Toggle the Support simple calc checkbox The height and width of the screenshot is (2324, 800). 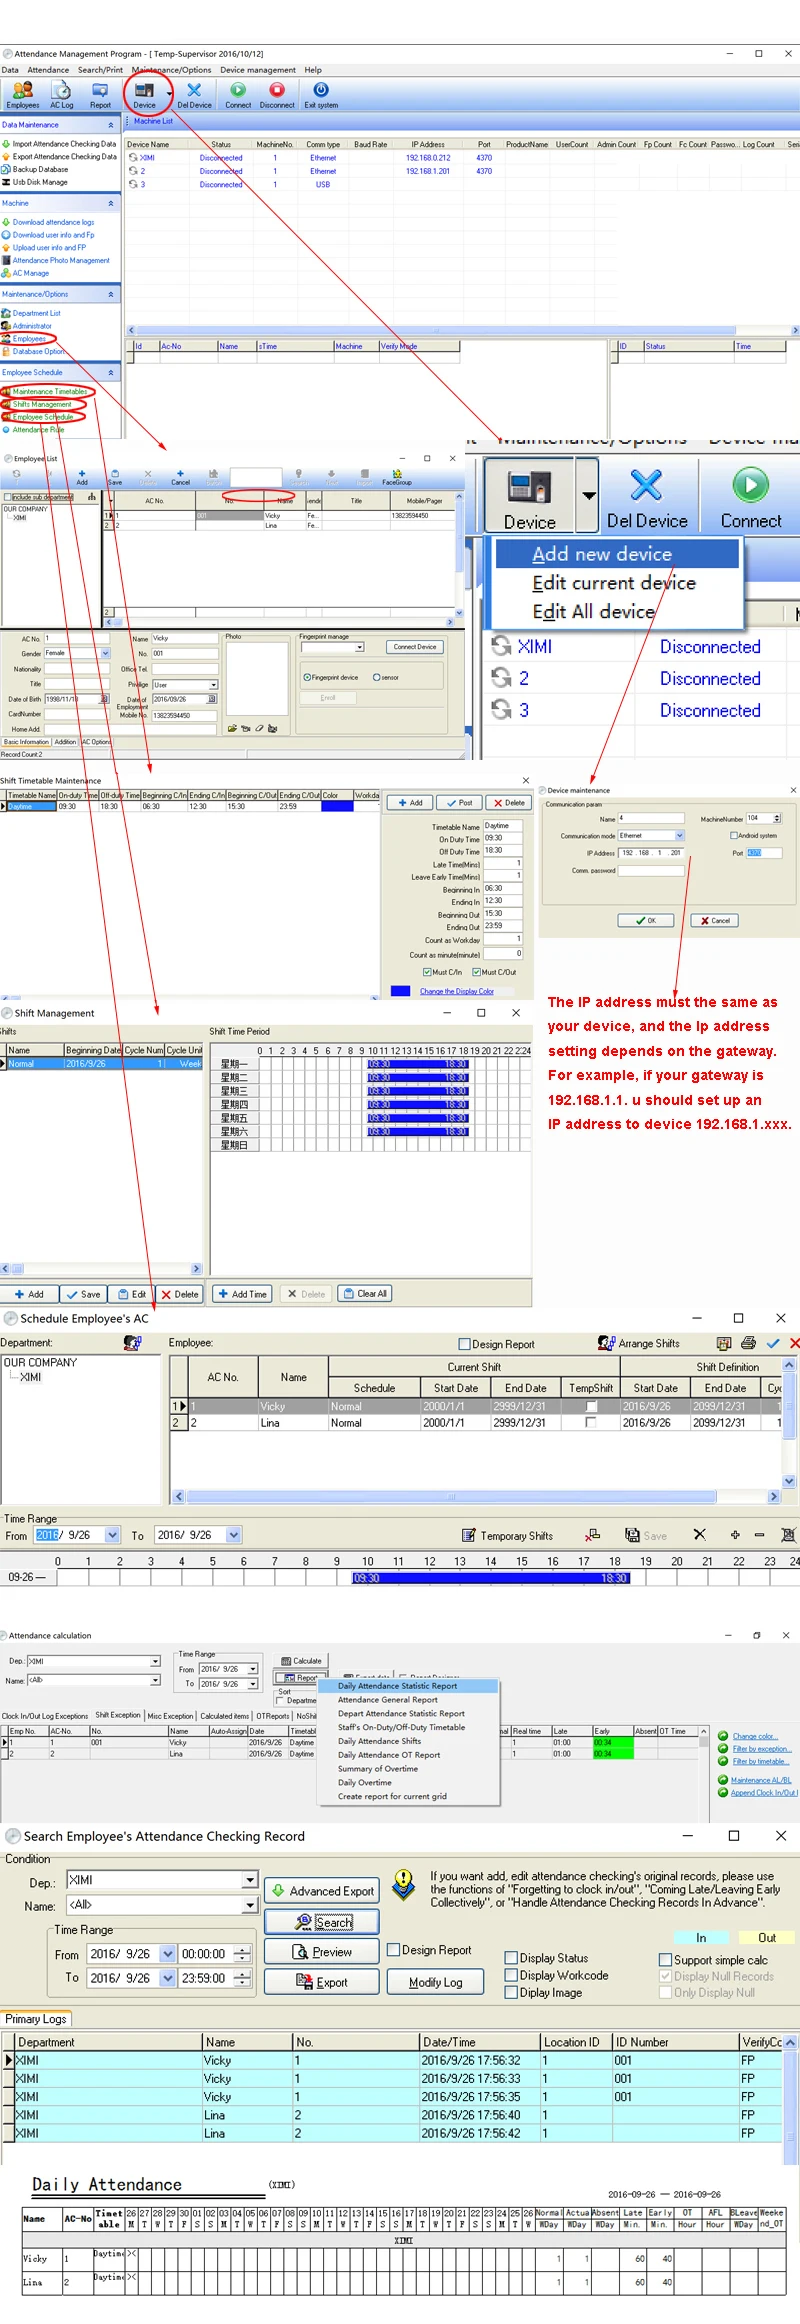(x=665, y=1960)
